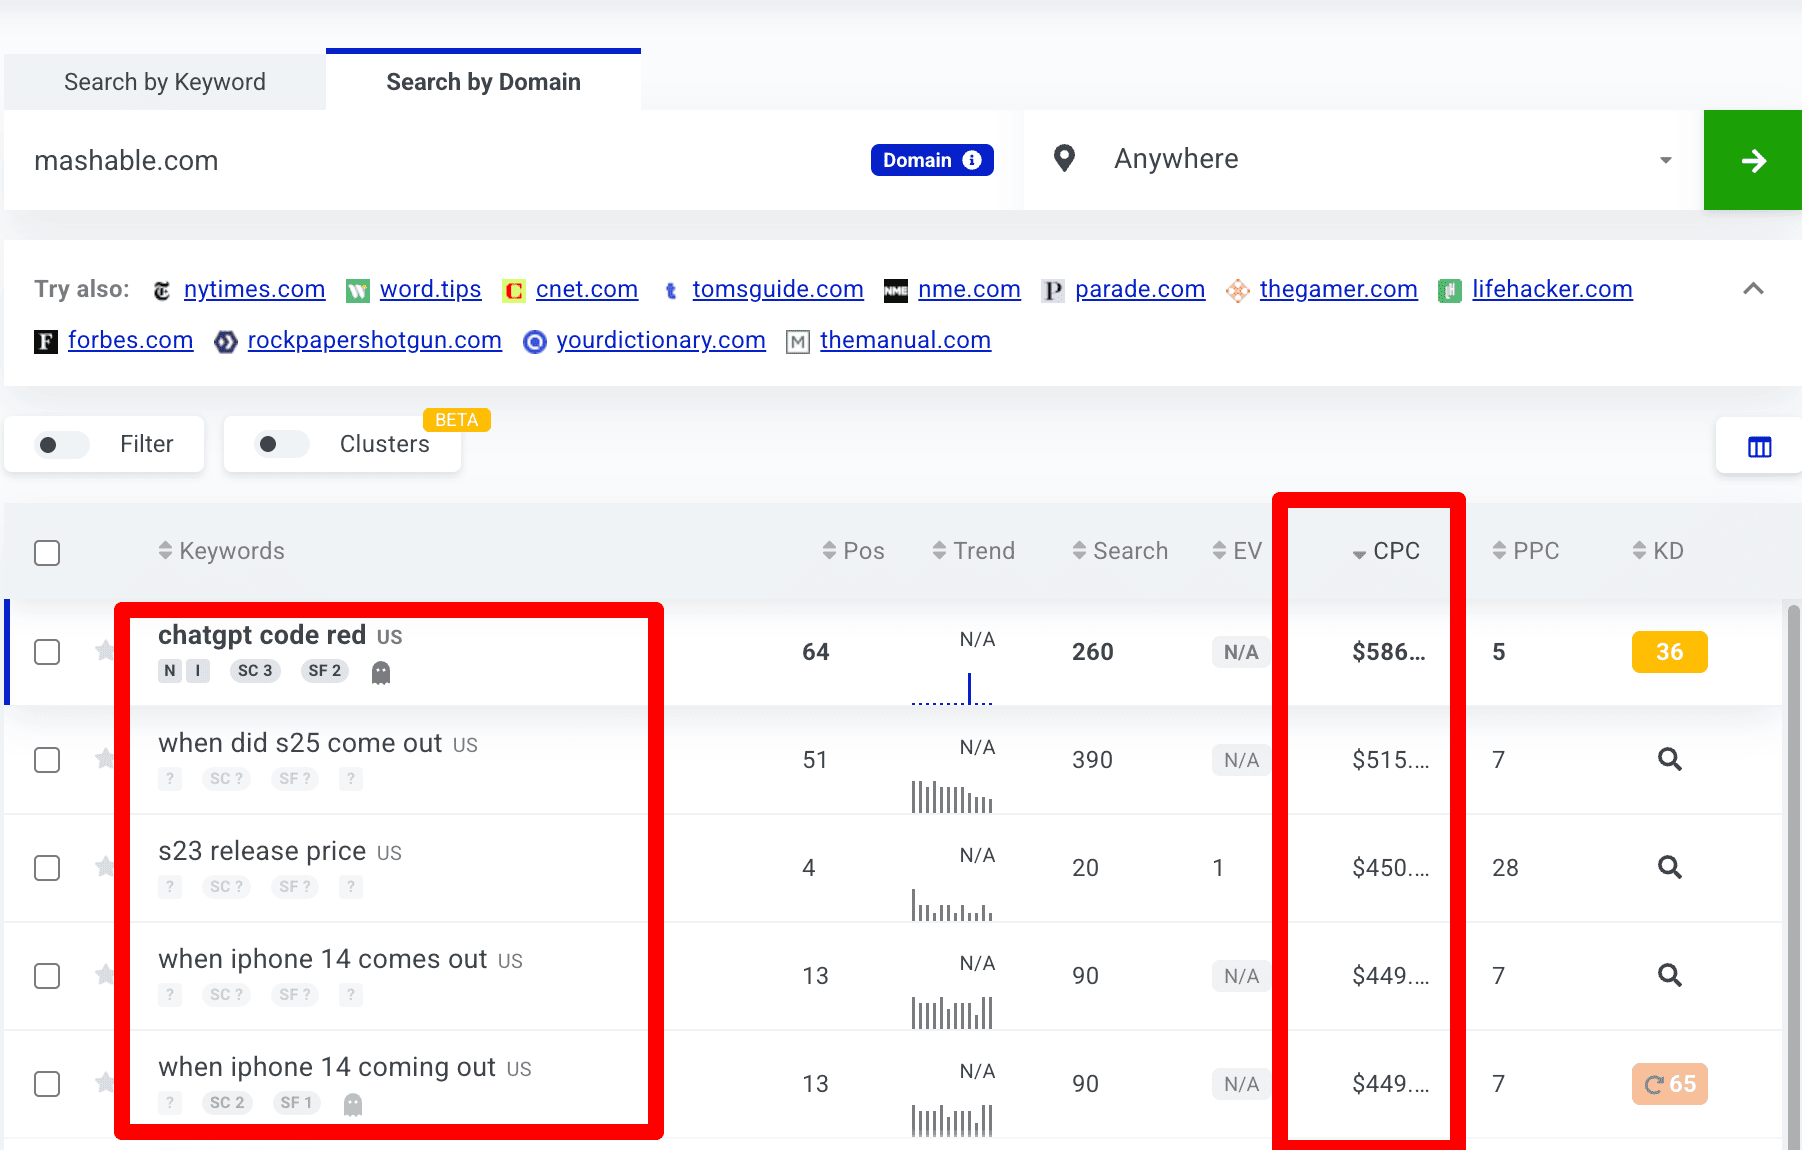Click the thegamer.com favicon
Image resolution: width=1802 pixels, height=1150 pixels.
coord(1238,291)
